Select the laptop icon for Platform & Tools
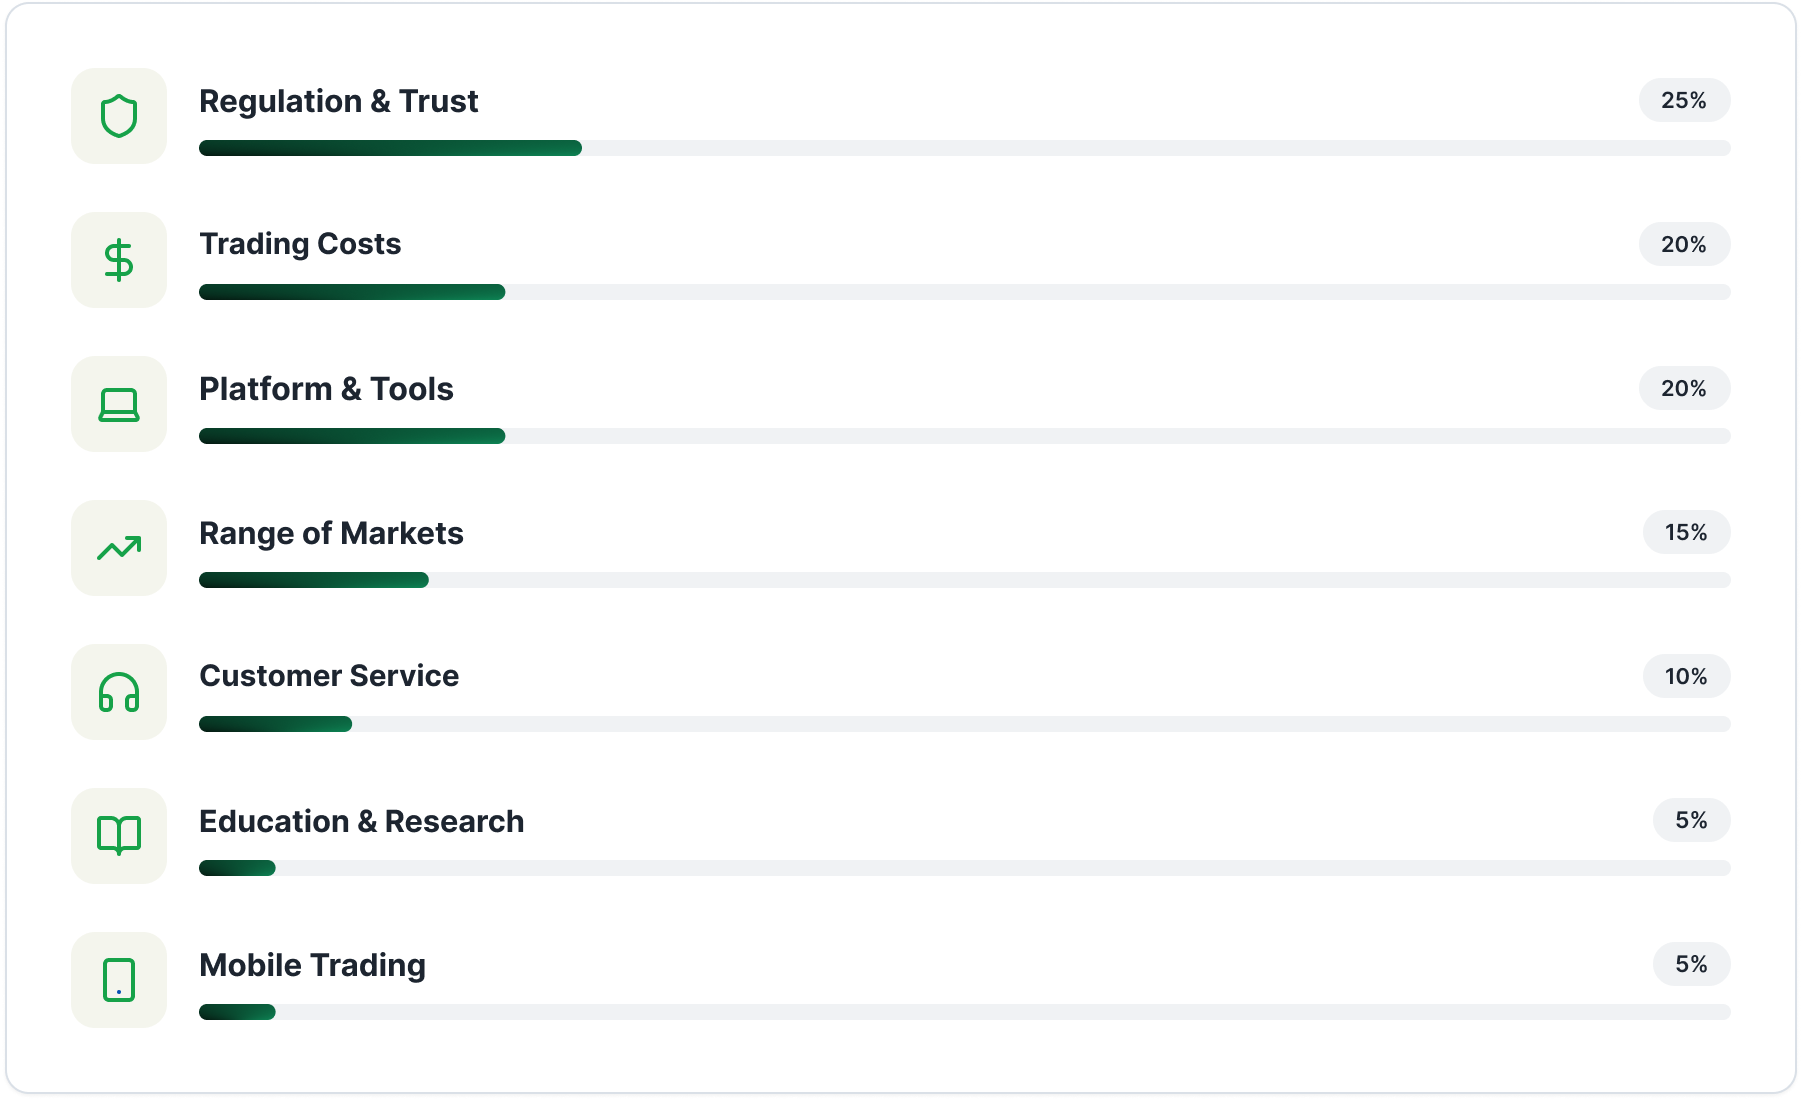The width and height of the screenshot is (1801, 1100). pyautogui.click(x=119, y=404)
